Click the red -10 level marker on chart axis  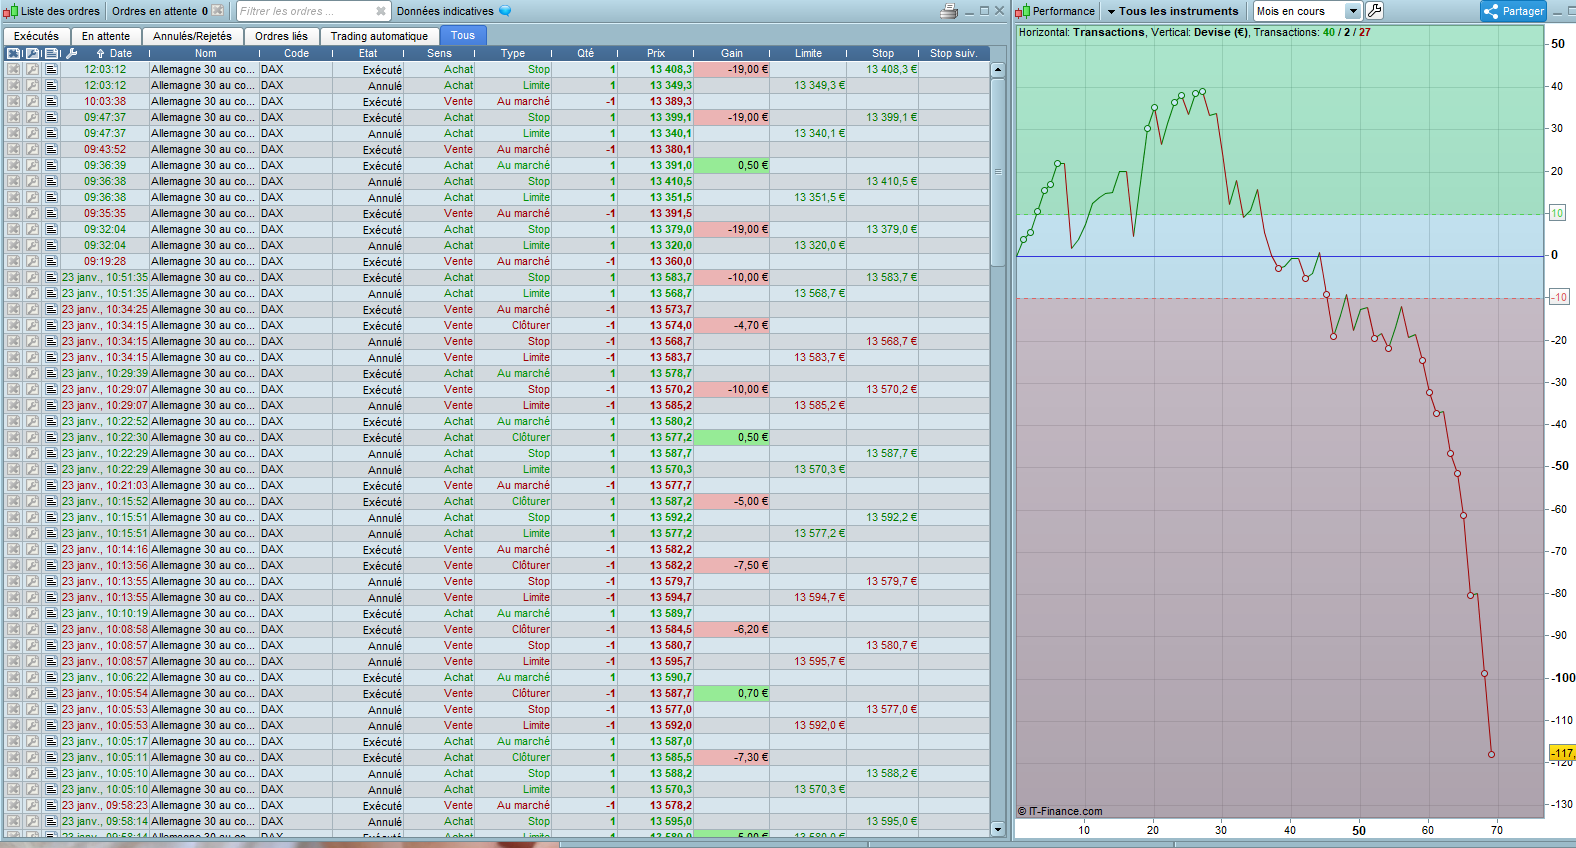point(1559,297)
